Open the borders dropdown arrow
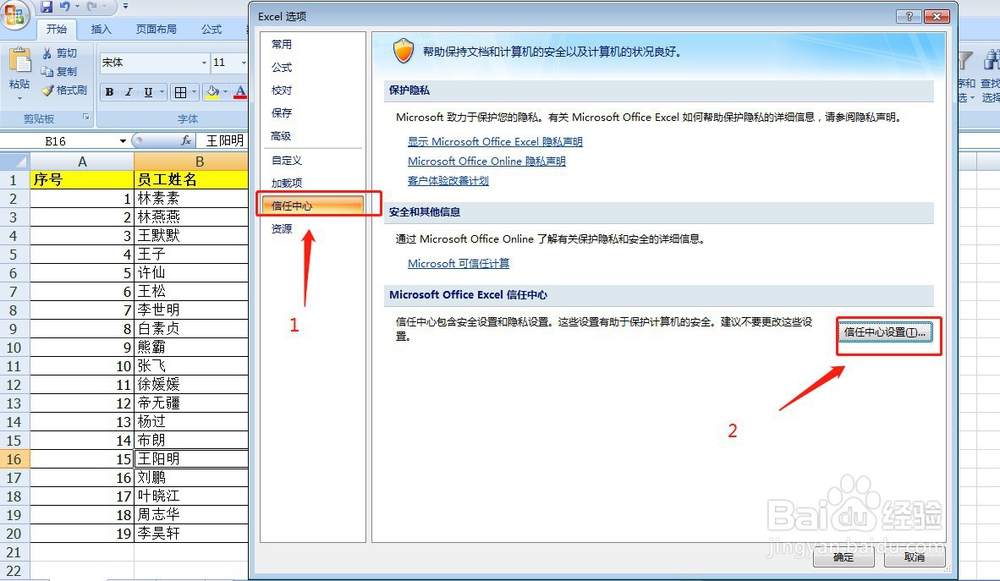 click(x=194, y=92)
